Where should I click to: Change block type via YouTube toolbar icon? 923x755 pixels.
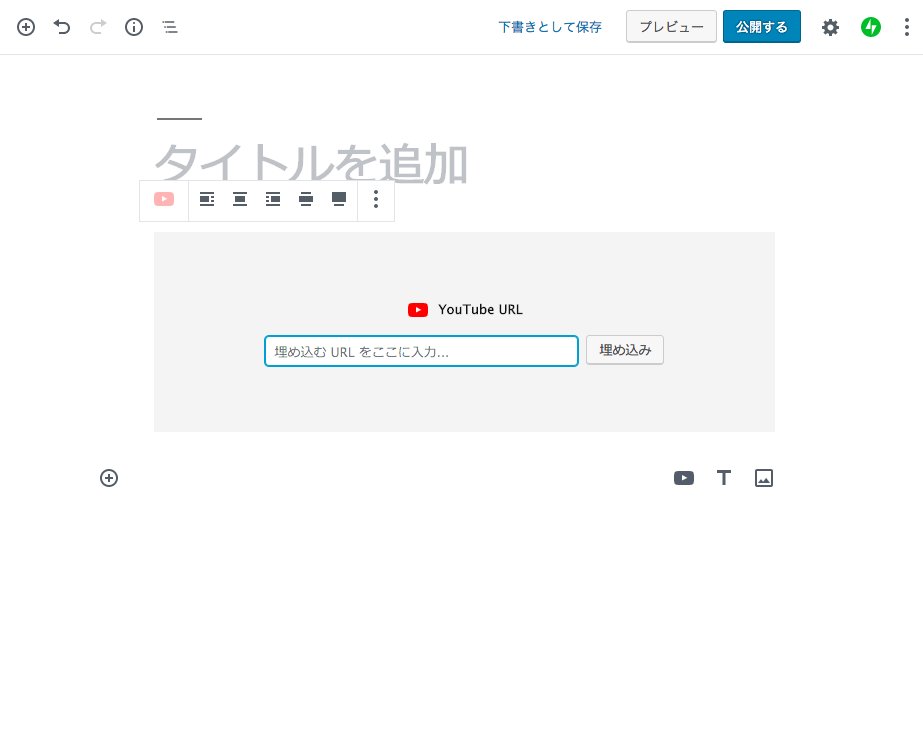164,199
